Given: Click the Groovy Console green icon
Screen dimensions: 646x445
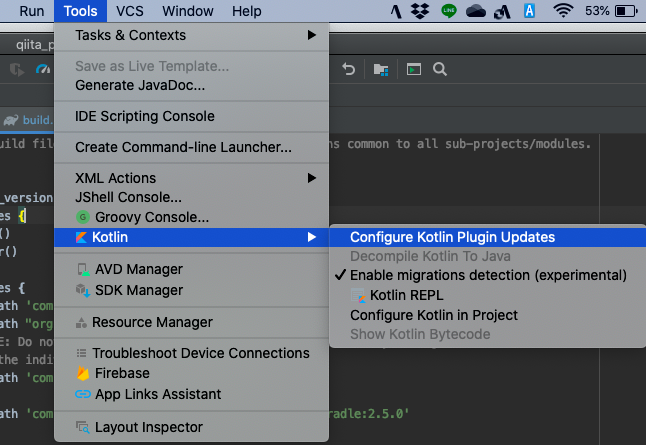Looking at the screenshot, I should click(x=83, y=217).
